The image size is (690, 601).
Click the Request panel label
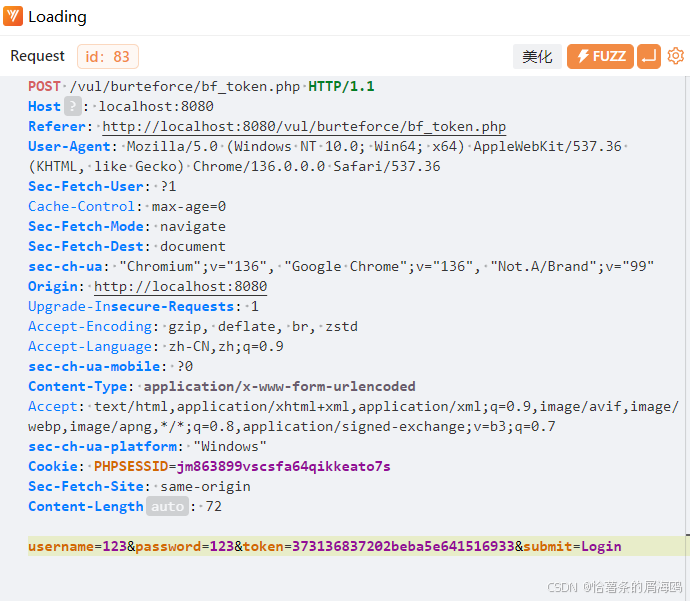pos(37,56)
